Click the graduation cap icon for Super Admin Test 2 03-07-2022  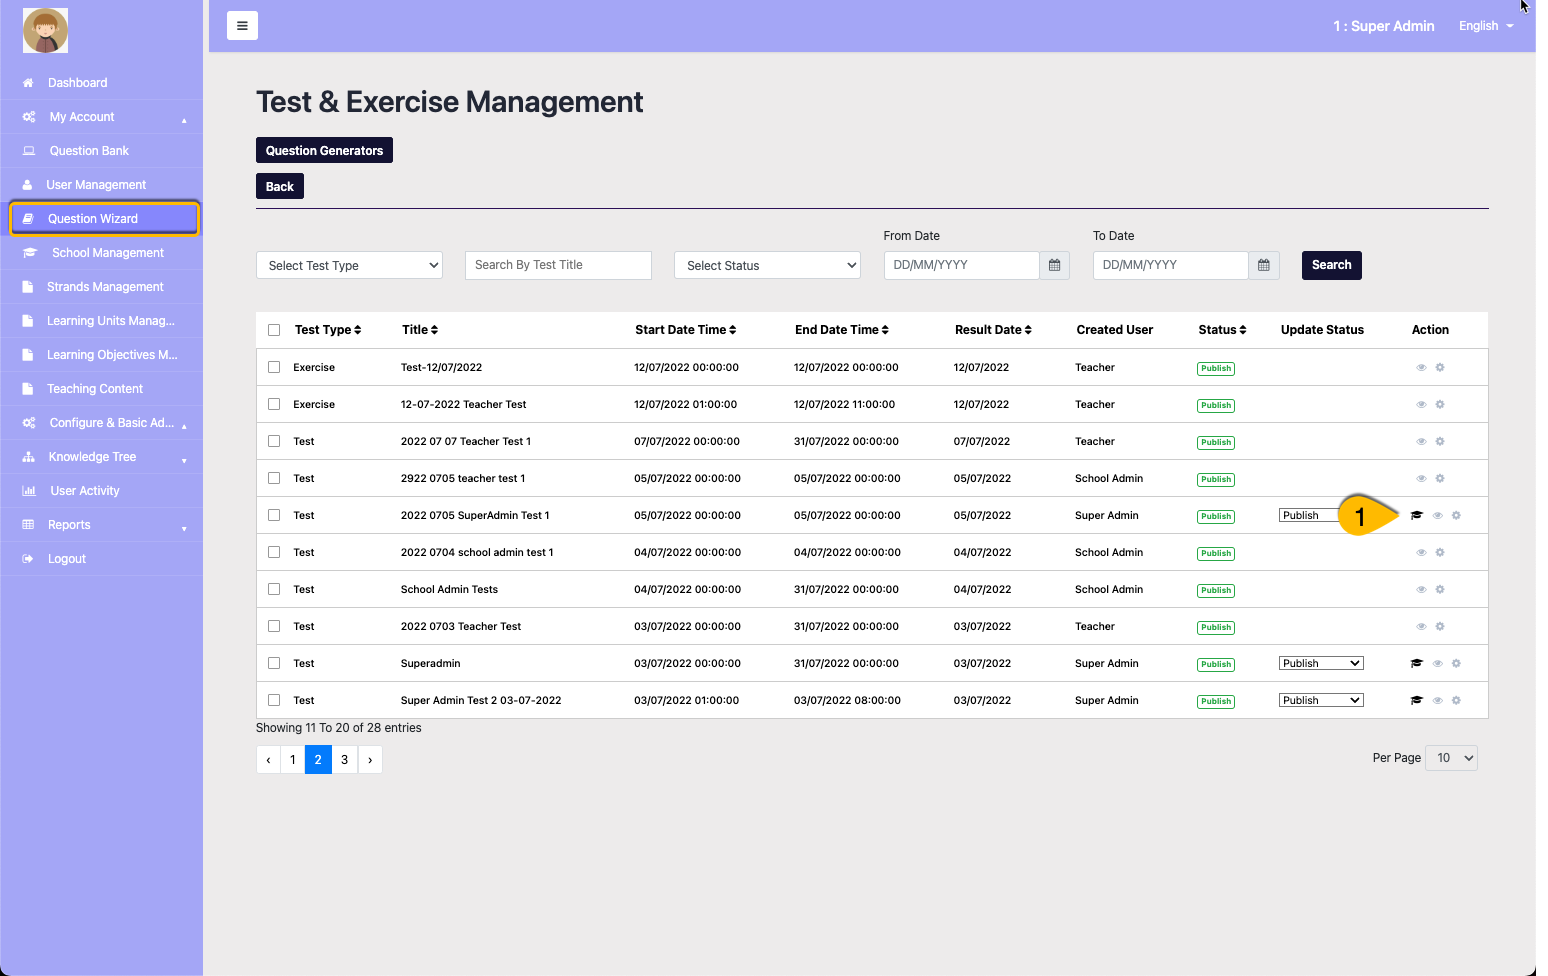1416,701
